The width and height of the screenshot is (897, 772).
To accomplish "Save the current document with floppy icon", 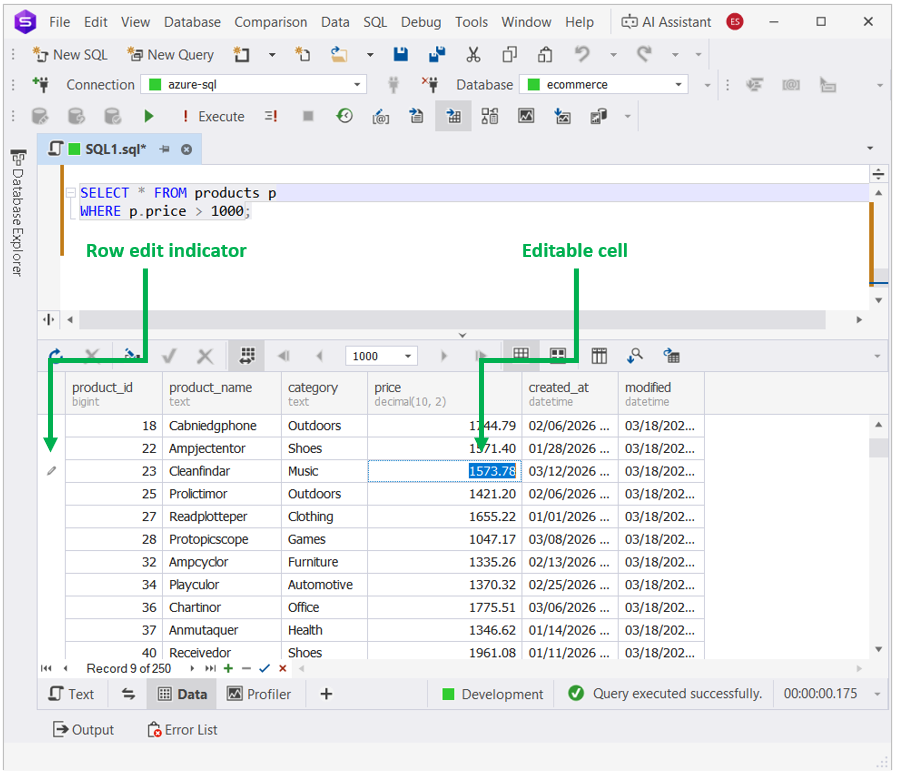I will tap(400, 55).
